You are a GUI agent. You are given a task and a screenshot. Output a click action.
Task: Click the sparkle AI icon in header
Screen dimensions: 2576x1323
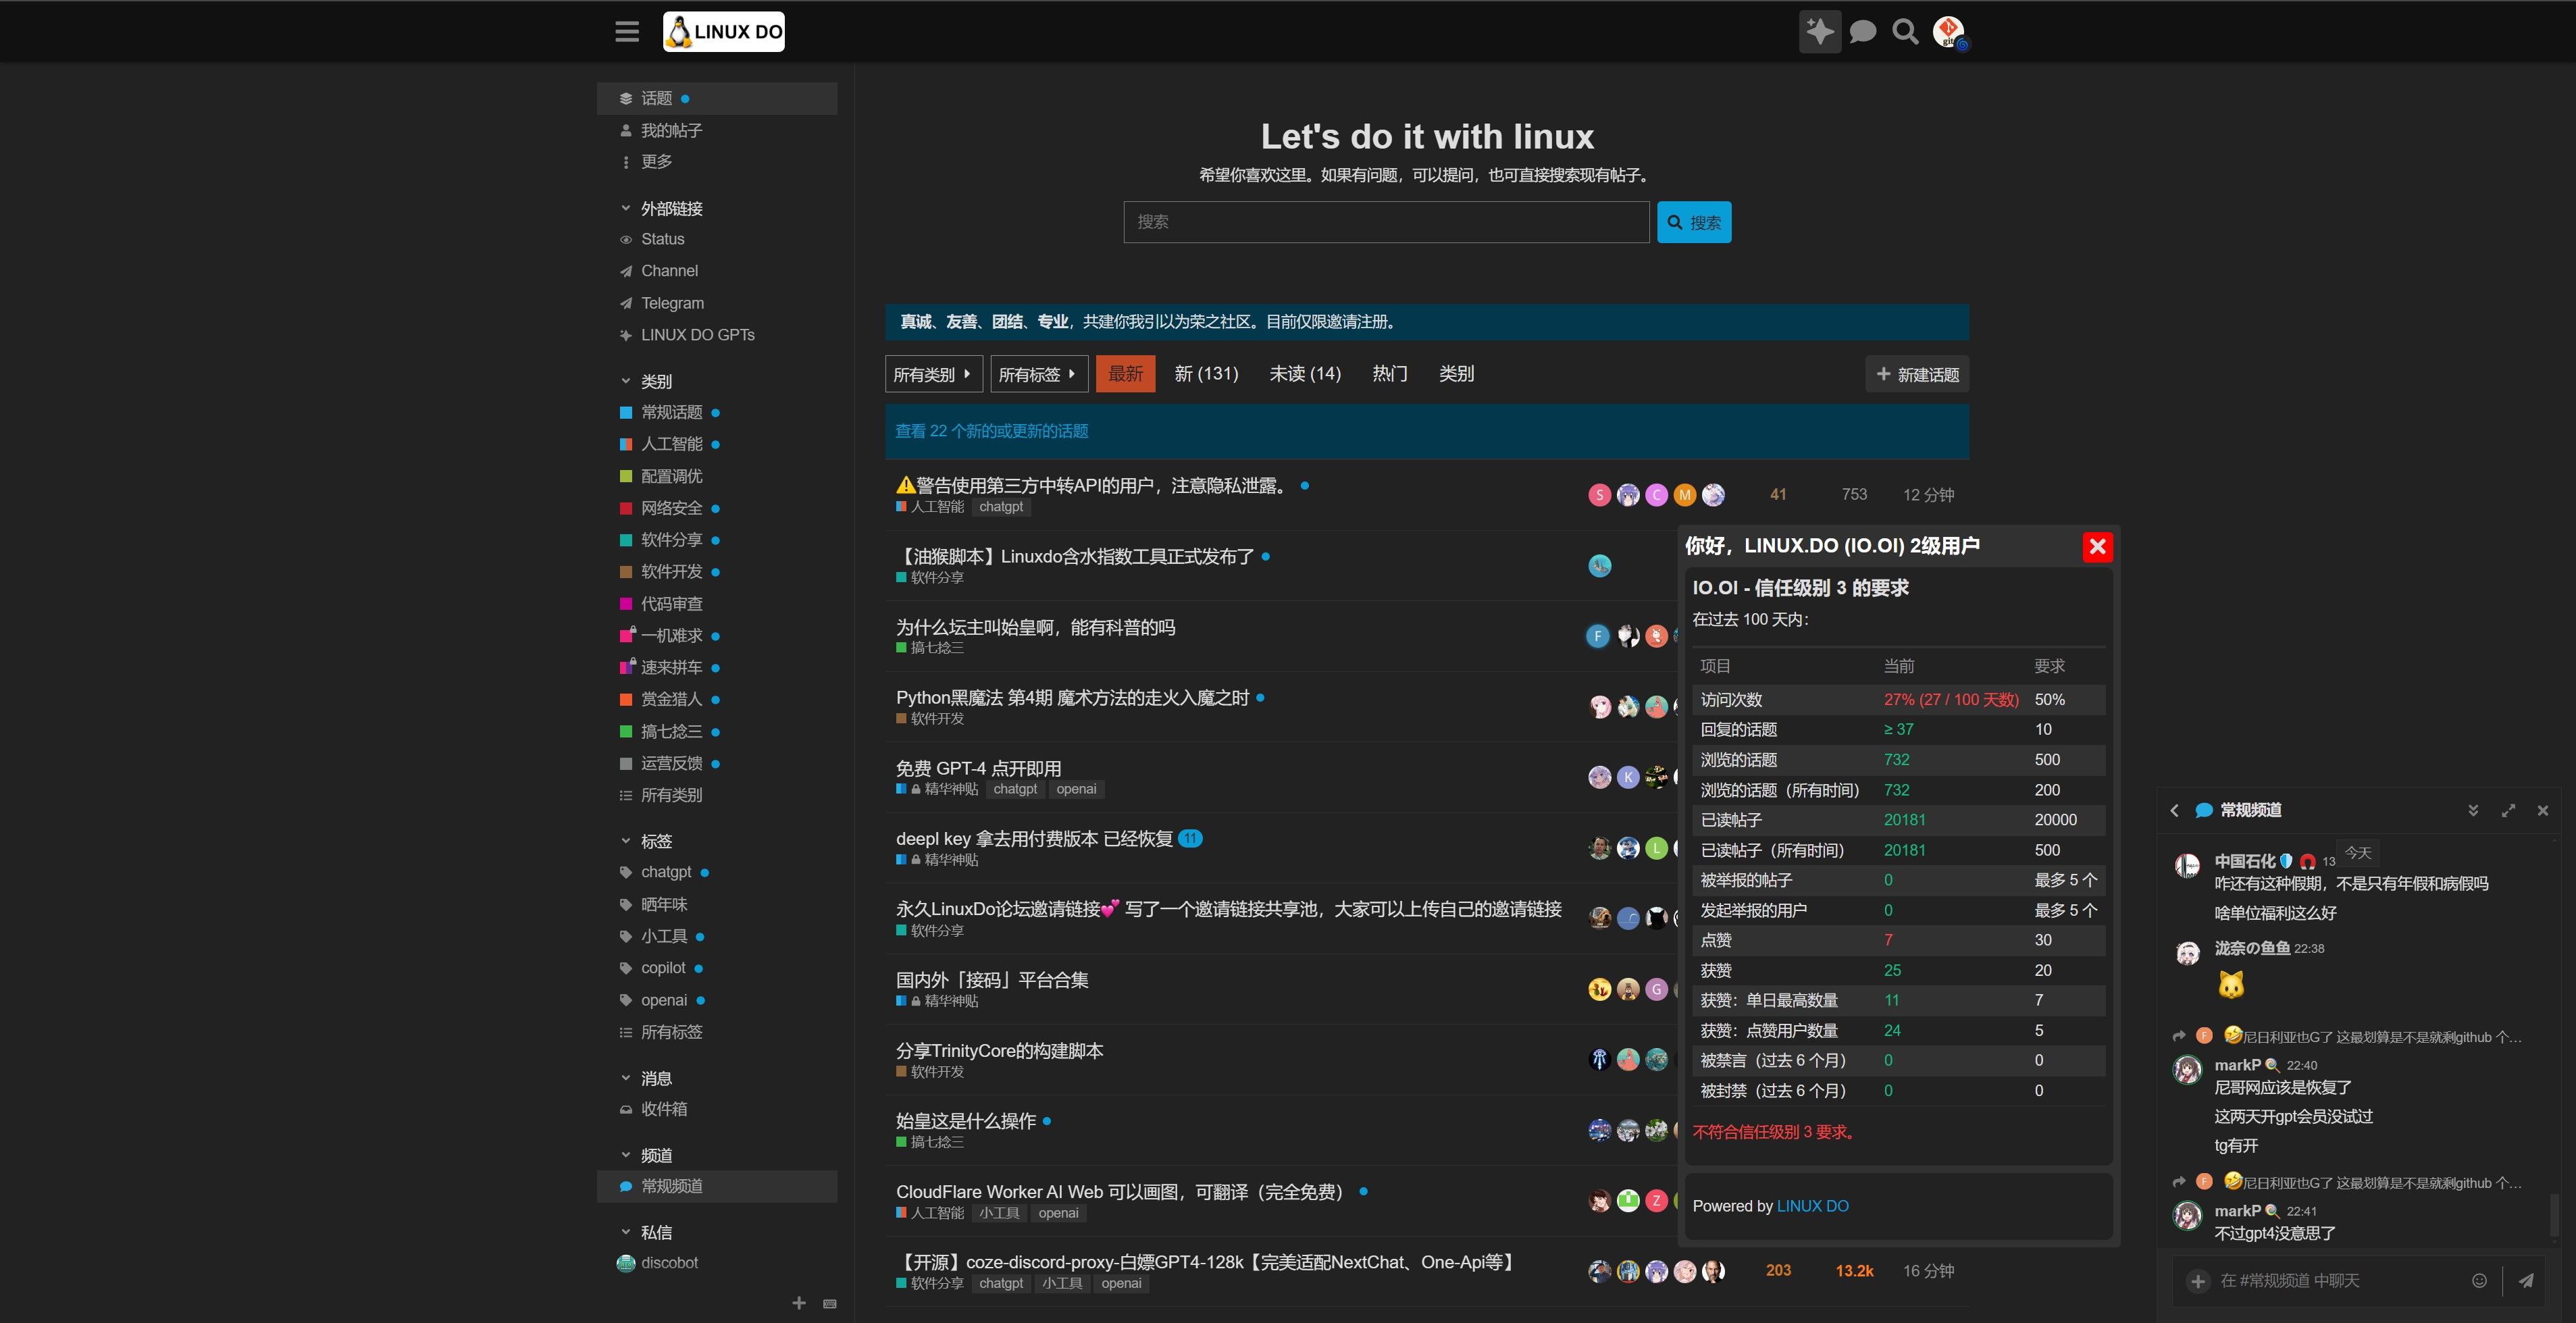pos(1819,32)
